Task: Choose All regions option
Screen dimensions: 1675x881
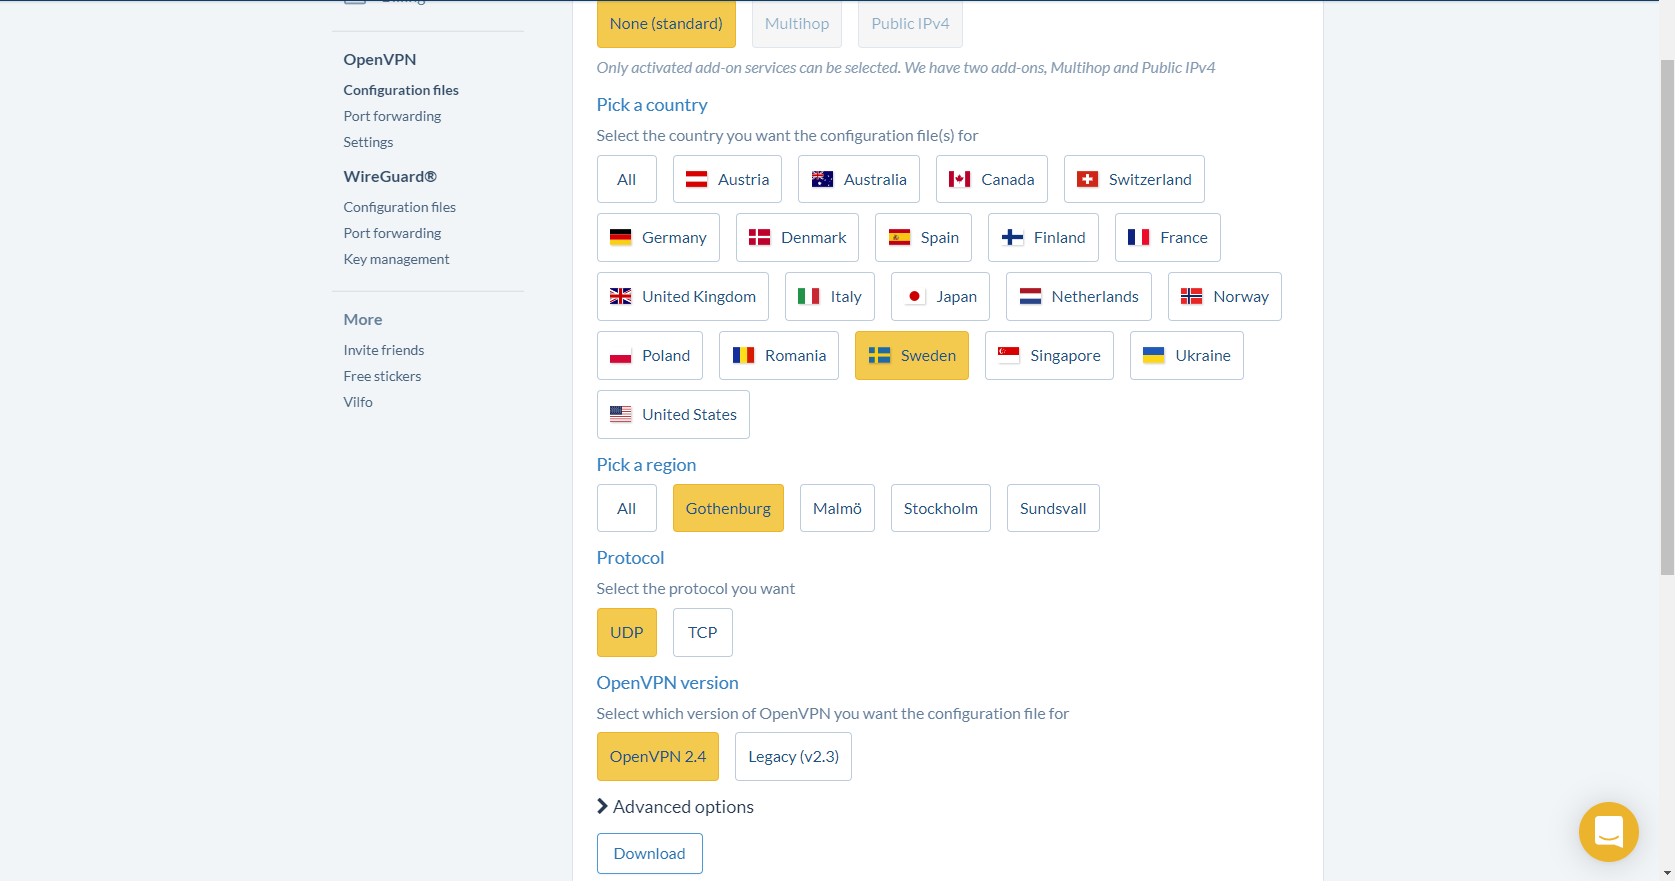Action: pos(627,508)
